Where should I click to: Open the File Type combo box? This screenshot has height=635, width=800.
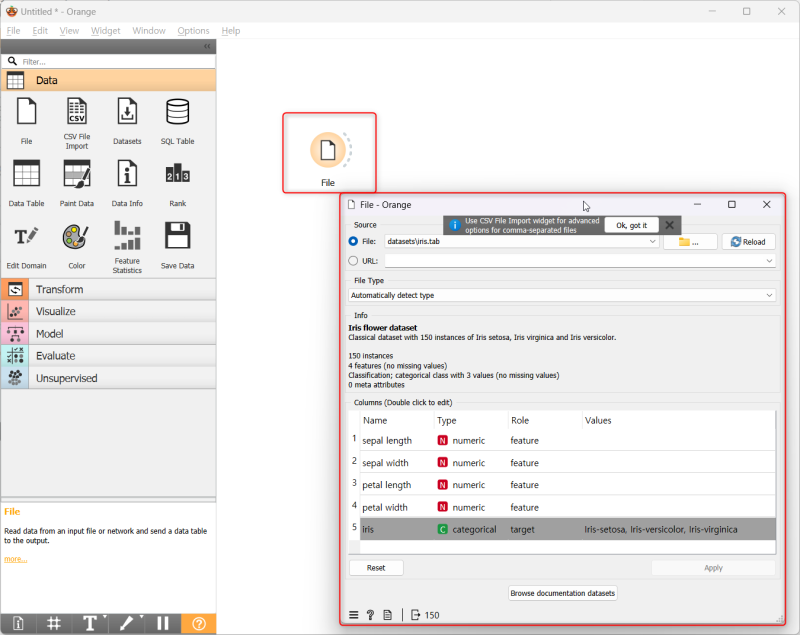[x=562, y=295]
